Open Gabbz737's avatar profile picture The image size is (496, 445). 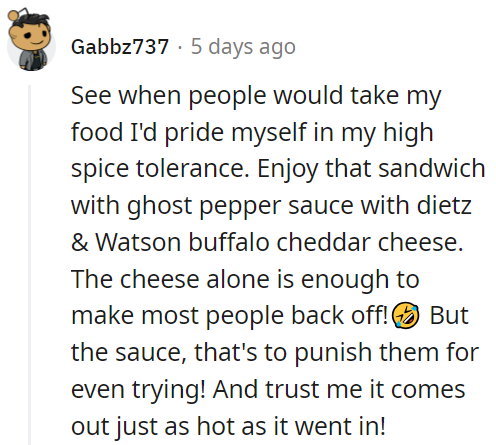click(31, 41)
